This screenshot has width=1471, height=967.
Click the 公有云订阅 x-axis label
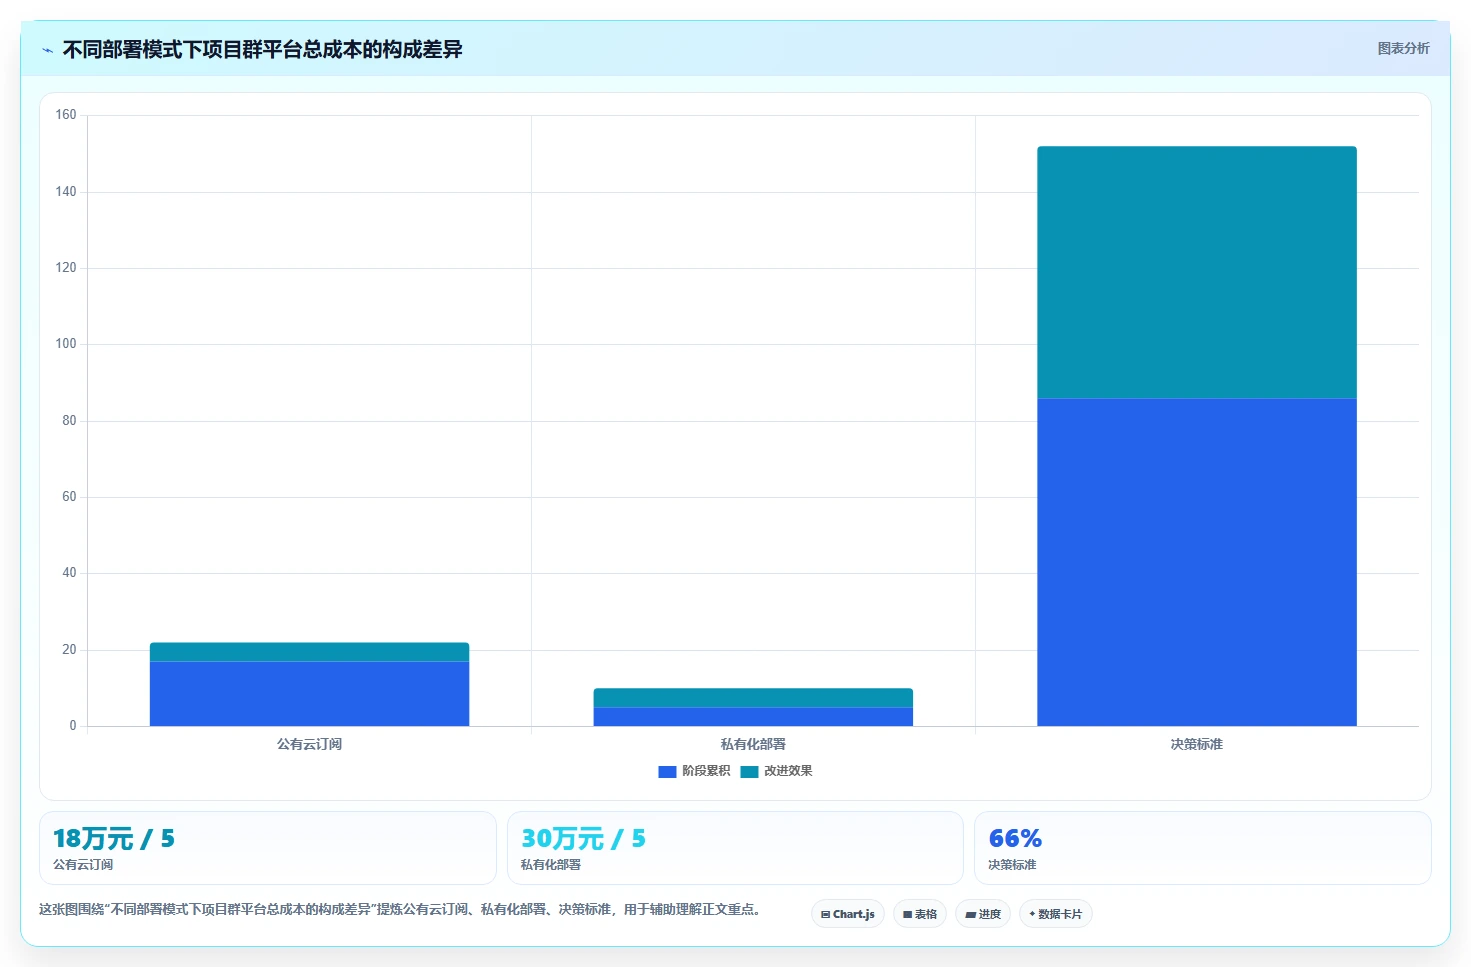[309, 744]
